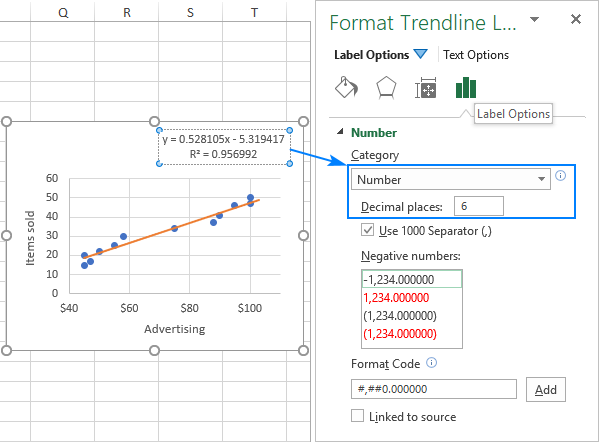Switch to the Text Options tab
The width and height of the screenshot is (599, 442).
476,55
